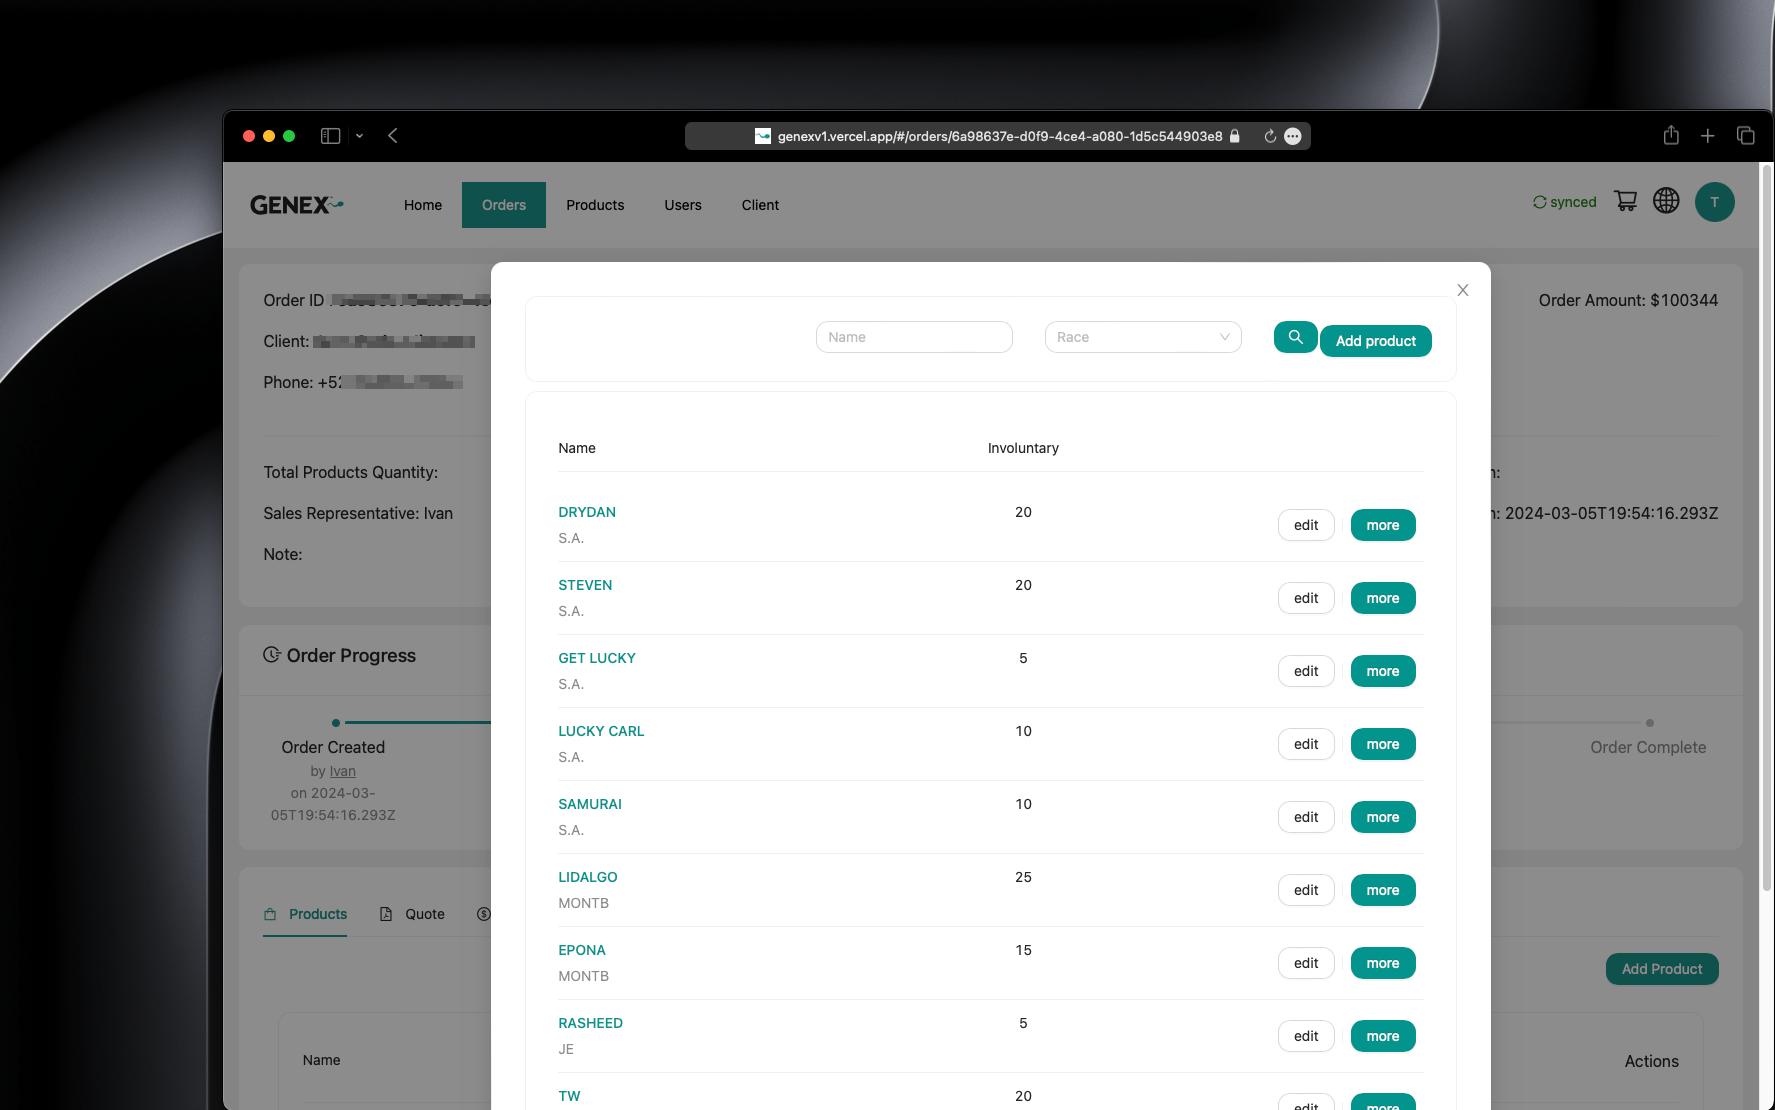Screen dimensions: 1775x1110
Task: Click more for GET LUCKY row
Action: 1383,671
